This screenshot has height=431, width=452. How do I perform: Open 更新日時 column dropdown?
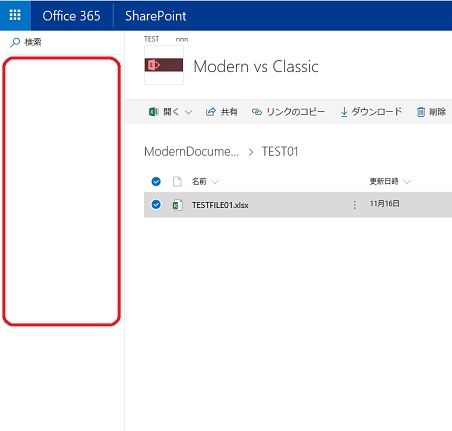407,182
